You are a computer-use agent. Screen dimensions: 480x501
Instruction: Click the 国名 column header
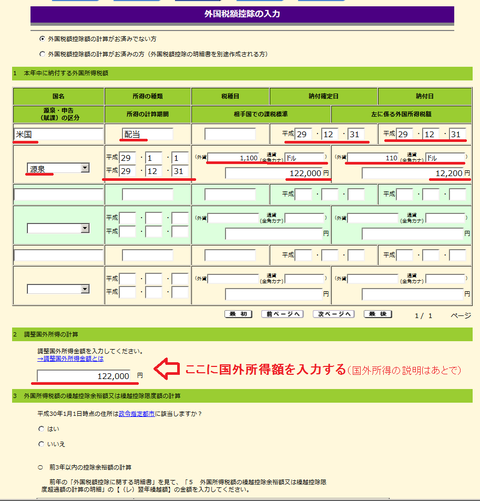point(58,96)
